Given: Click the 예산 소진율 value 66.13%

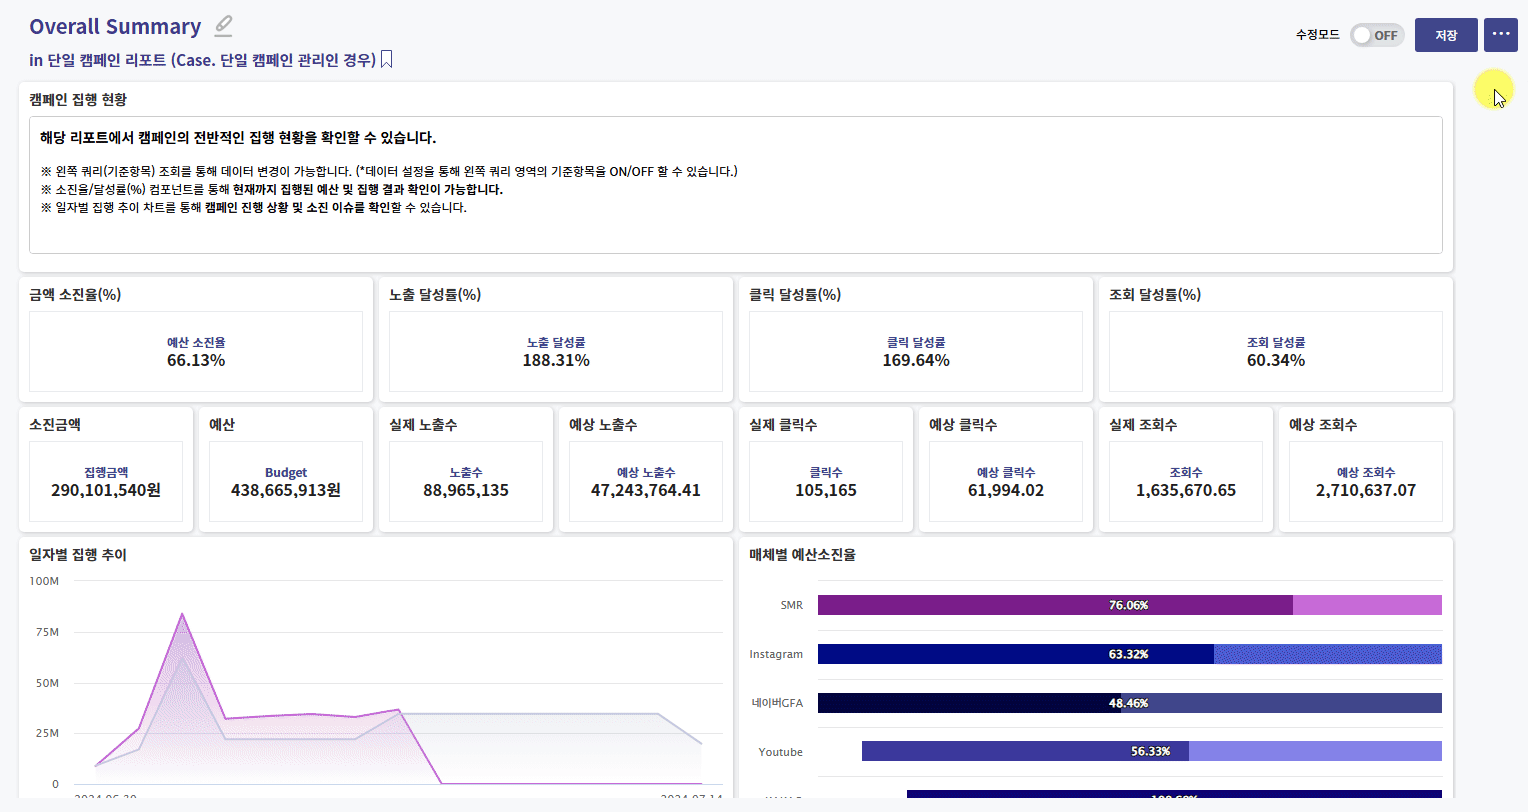Looking at the screenshot, I should [196, 360].
